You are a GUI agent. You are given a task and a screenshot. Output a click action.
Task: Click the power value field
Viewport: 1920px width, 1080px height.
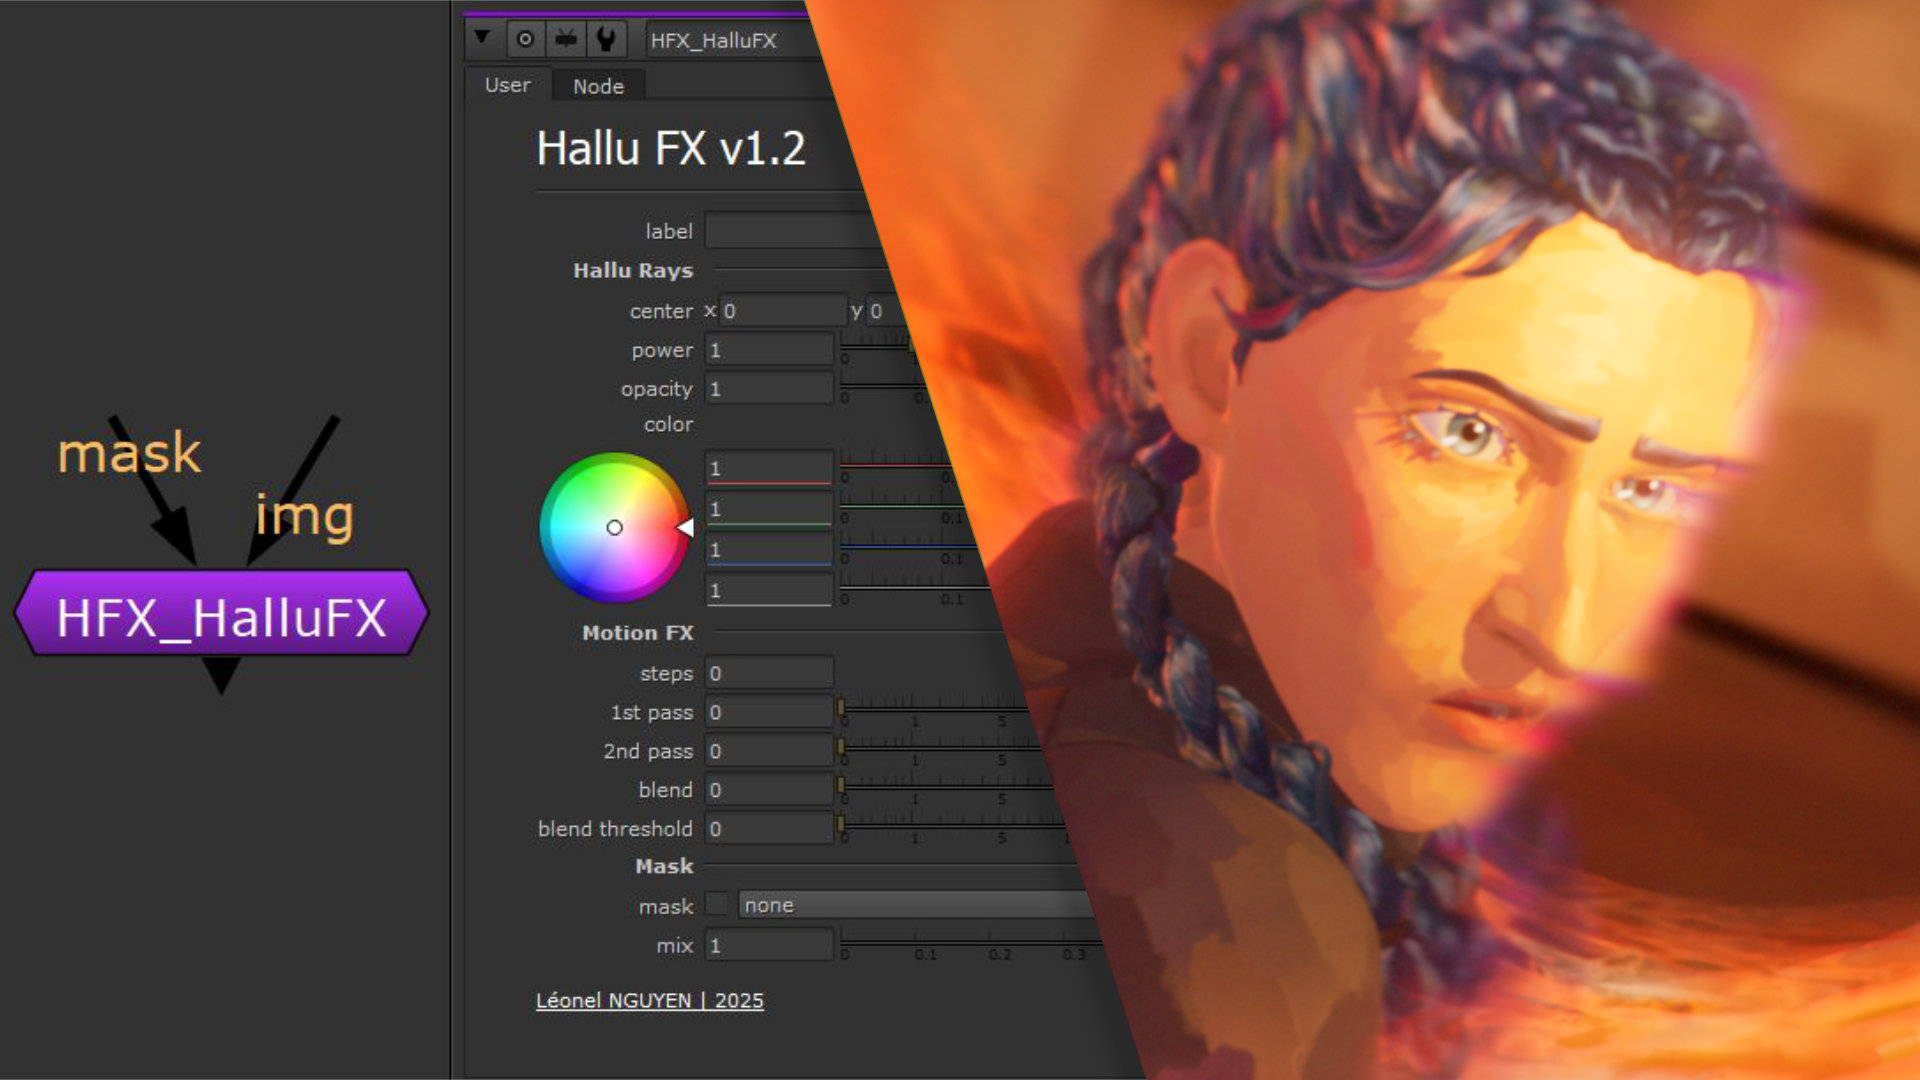(x=768, y=350)
